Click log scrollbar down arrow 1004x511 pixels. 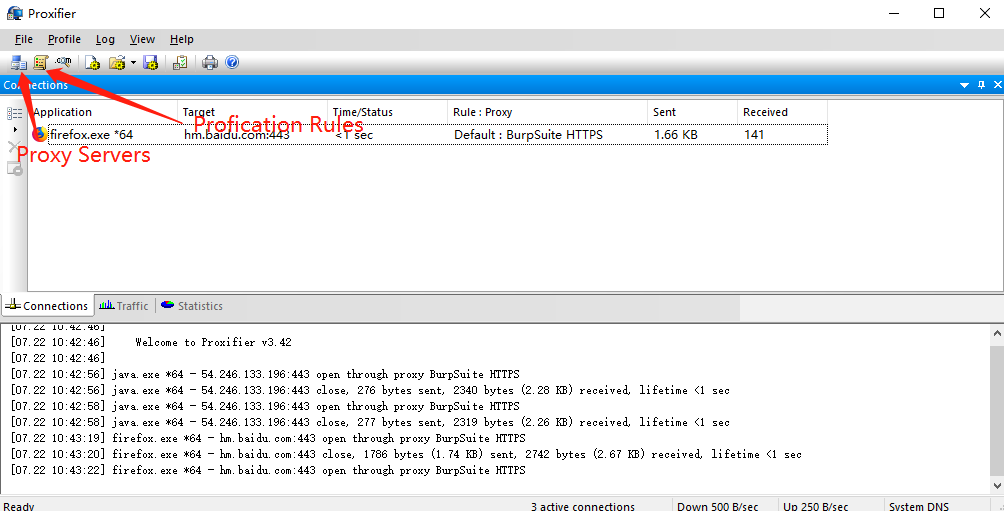pos(997,485)
